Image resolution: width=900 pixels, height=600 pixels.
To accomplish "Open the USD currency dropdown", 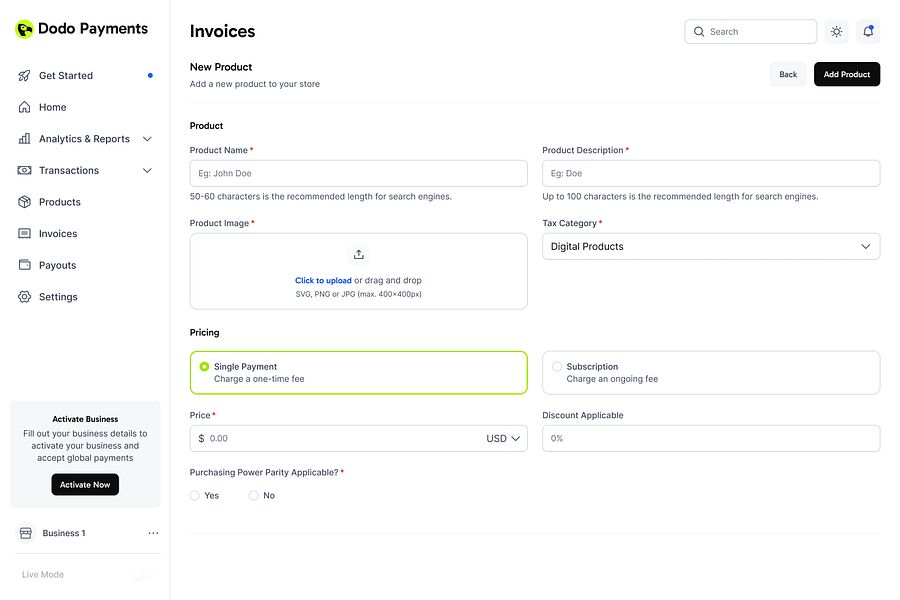I will (505, 438).
